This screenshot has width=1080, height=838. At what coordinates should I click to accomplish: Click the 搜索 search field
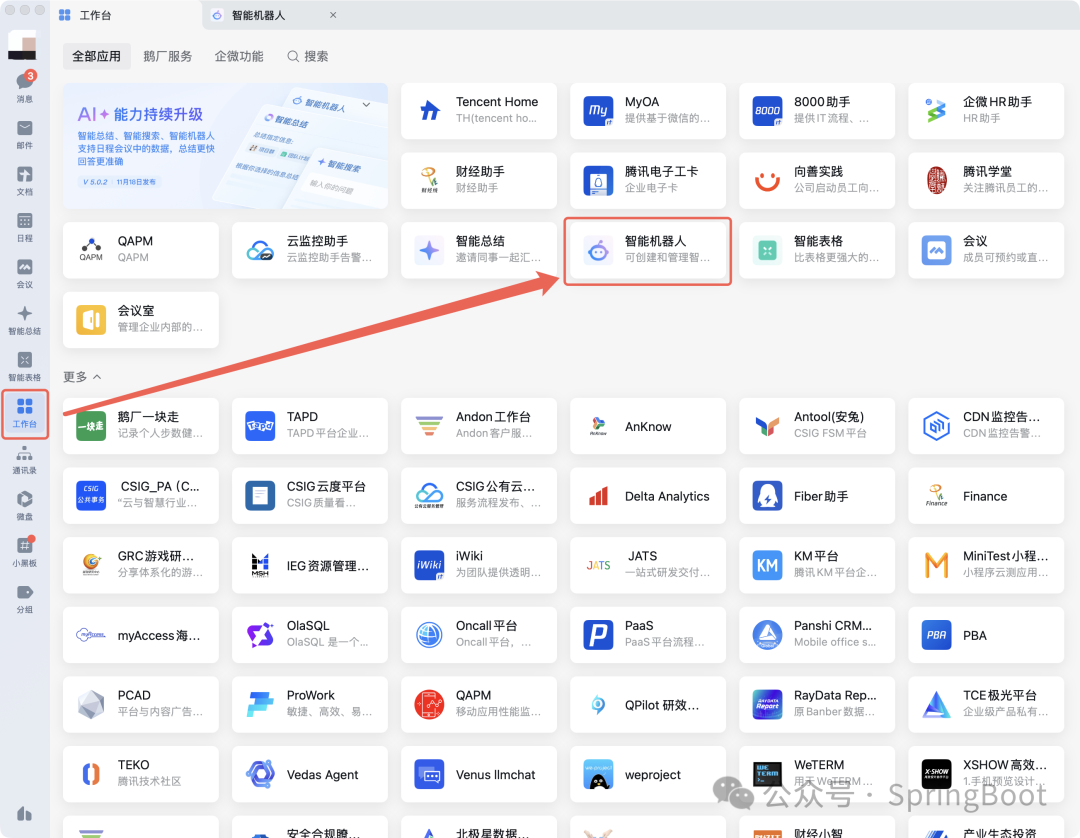[x=308, y=56]
